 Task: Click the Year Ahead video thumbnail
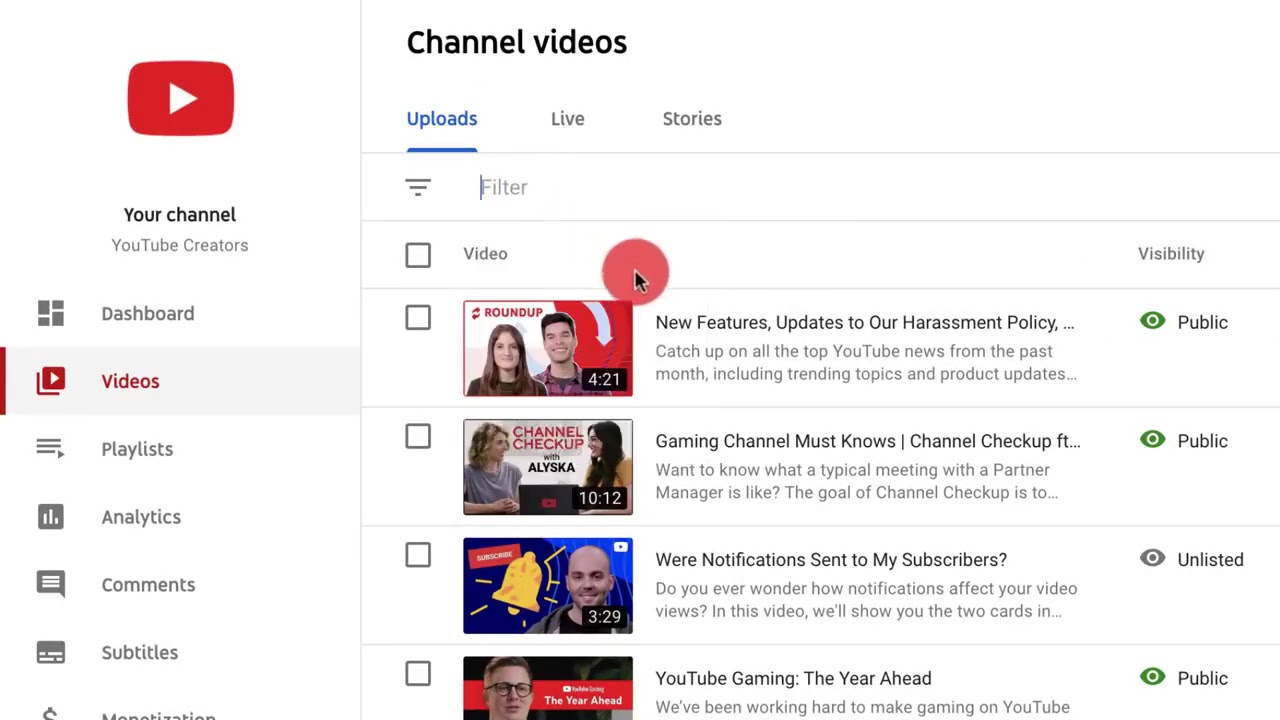click(x=548, y=688)
